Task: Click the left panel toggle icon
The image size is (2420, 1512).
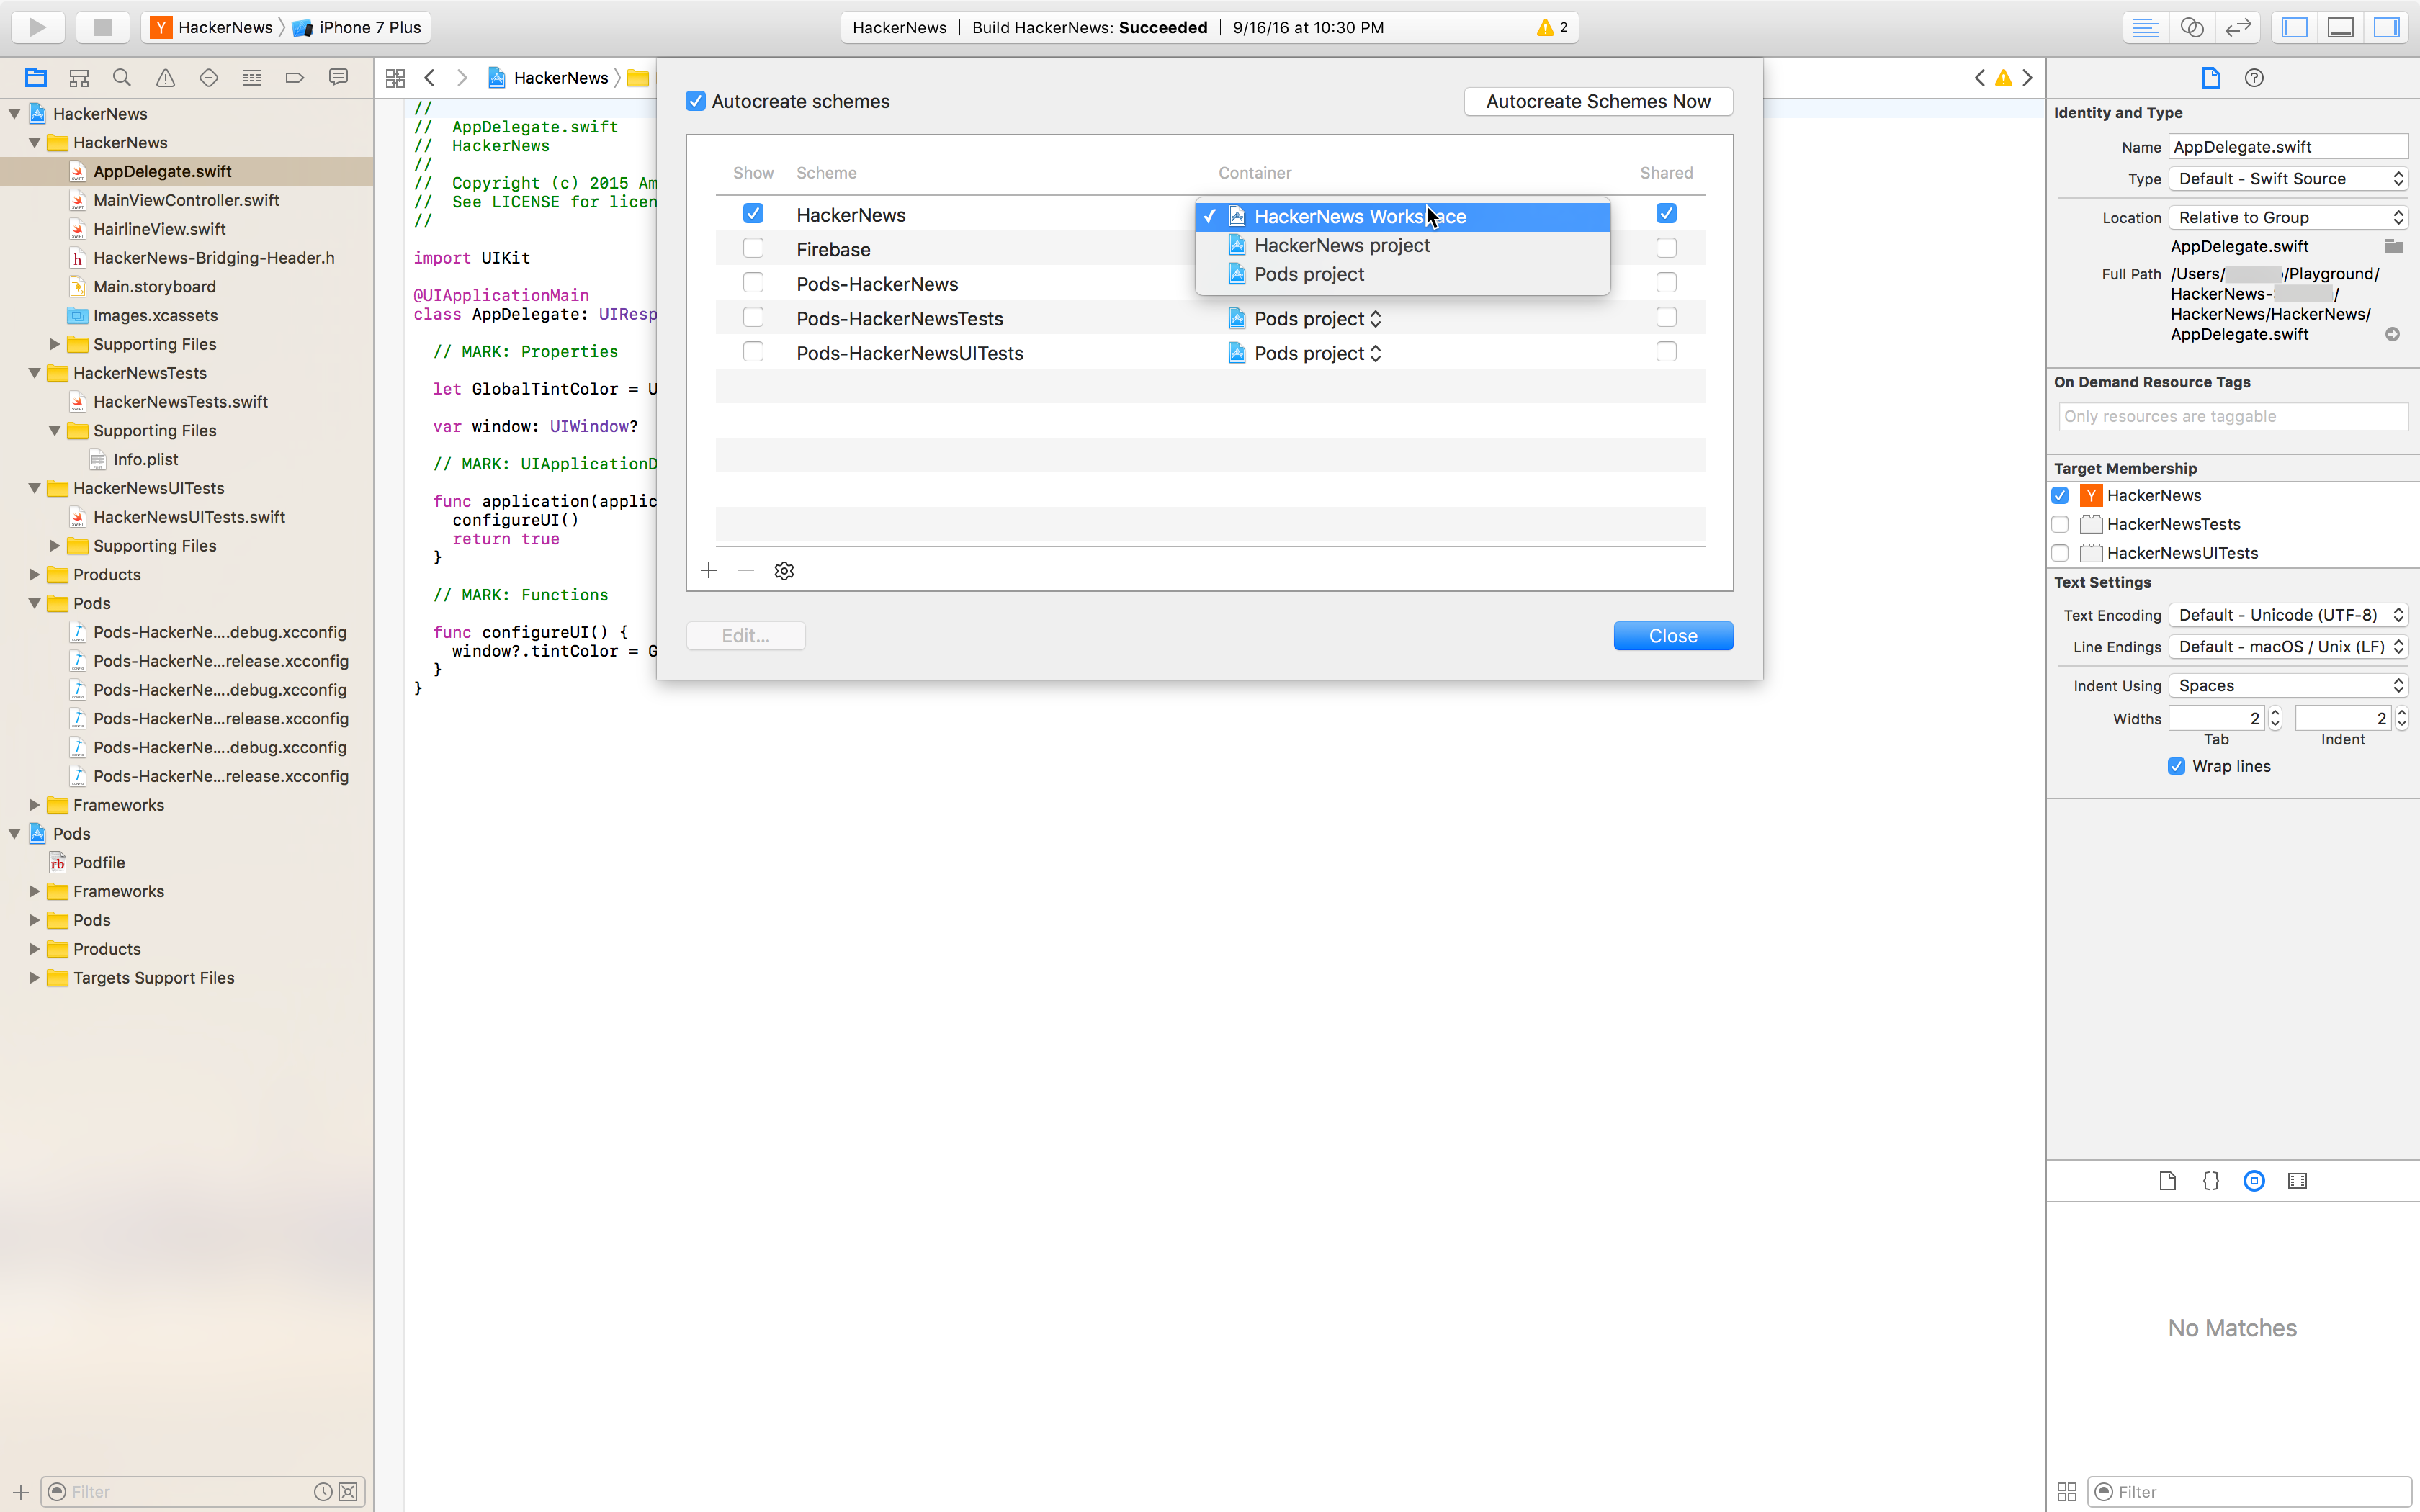Action: 2296,26
